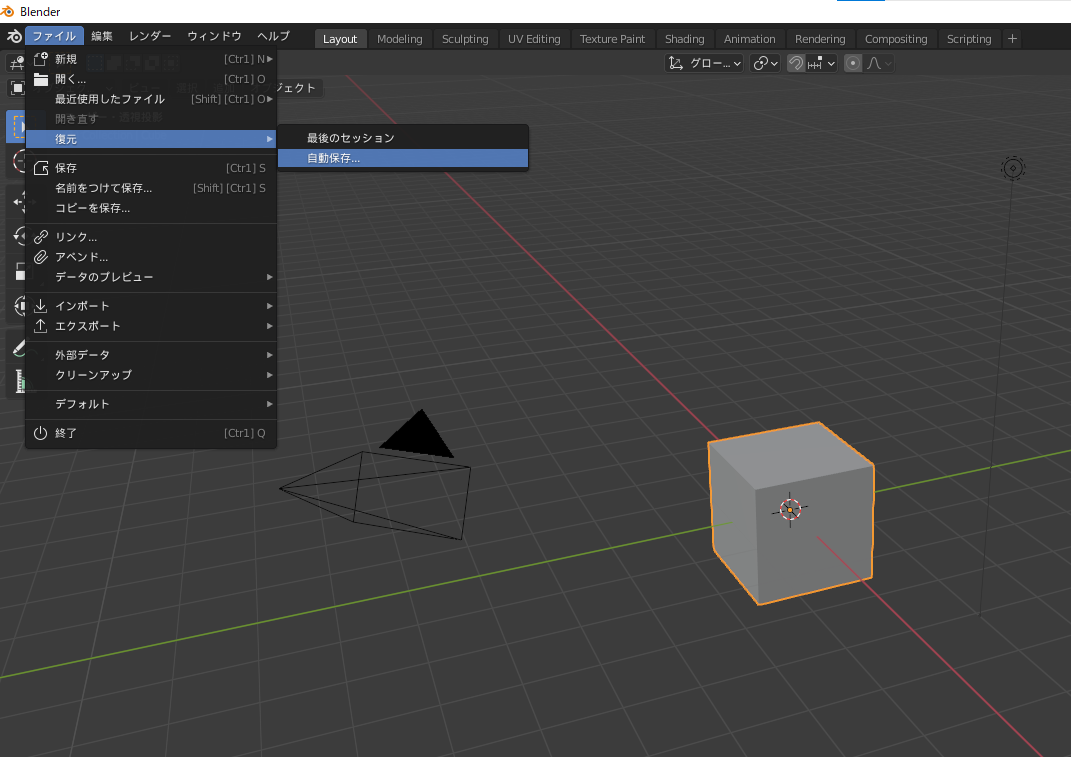Screen dimensions: 1071x757
Task: Open the pivot point dropdown
Action: click(765, 64)
